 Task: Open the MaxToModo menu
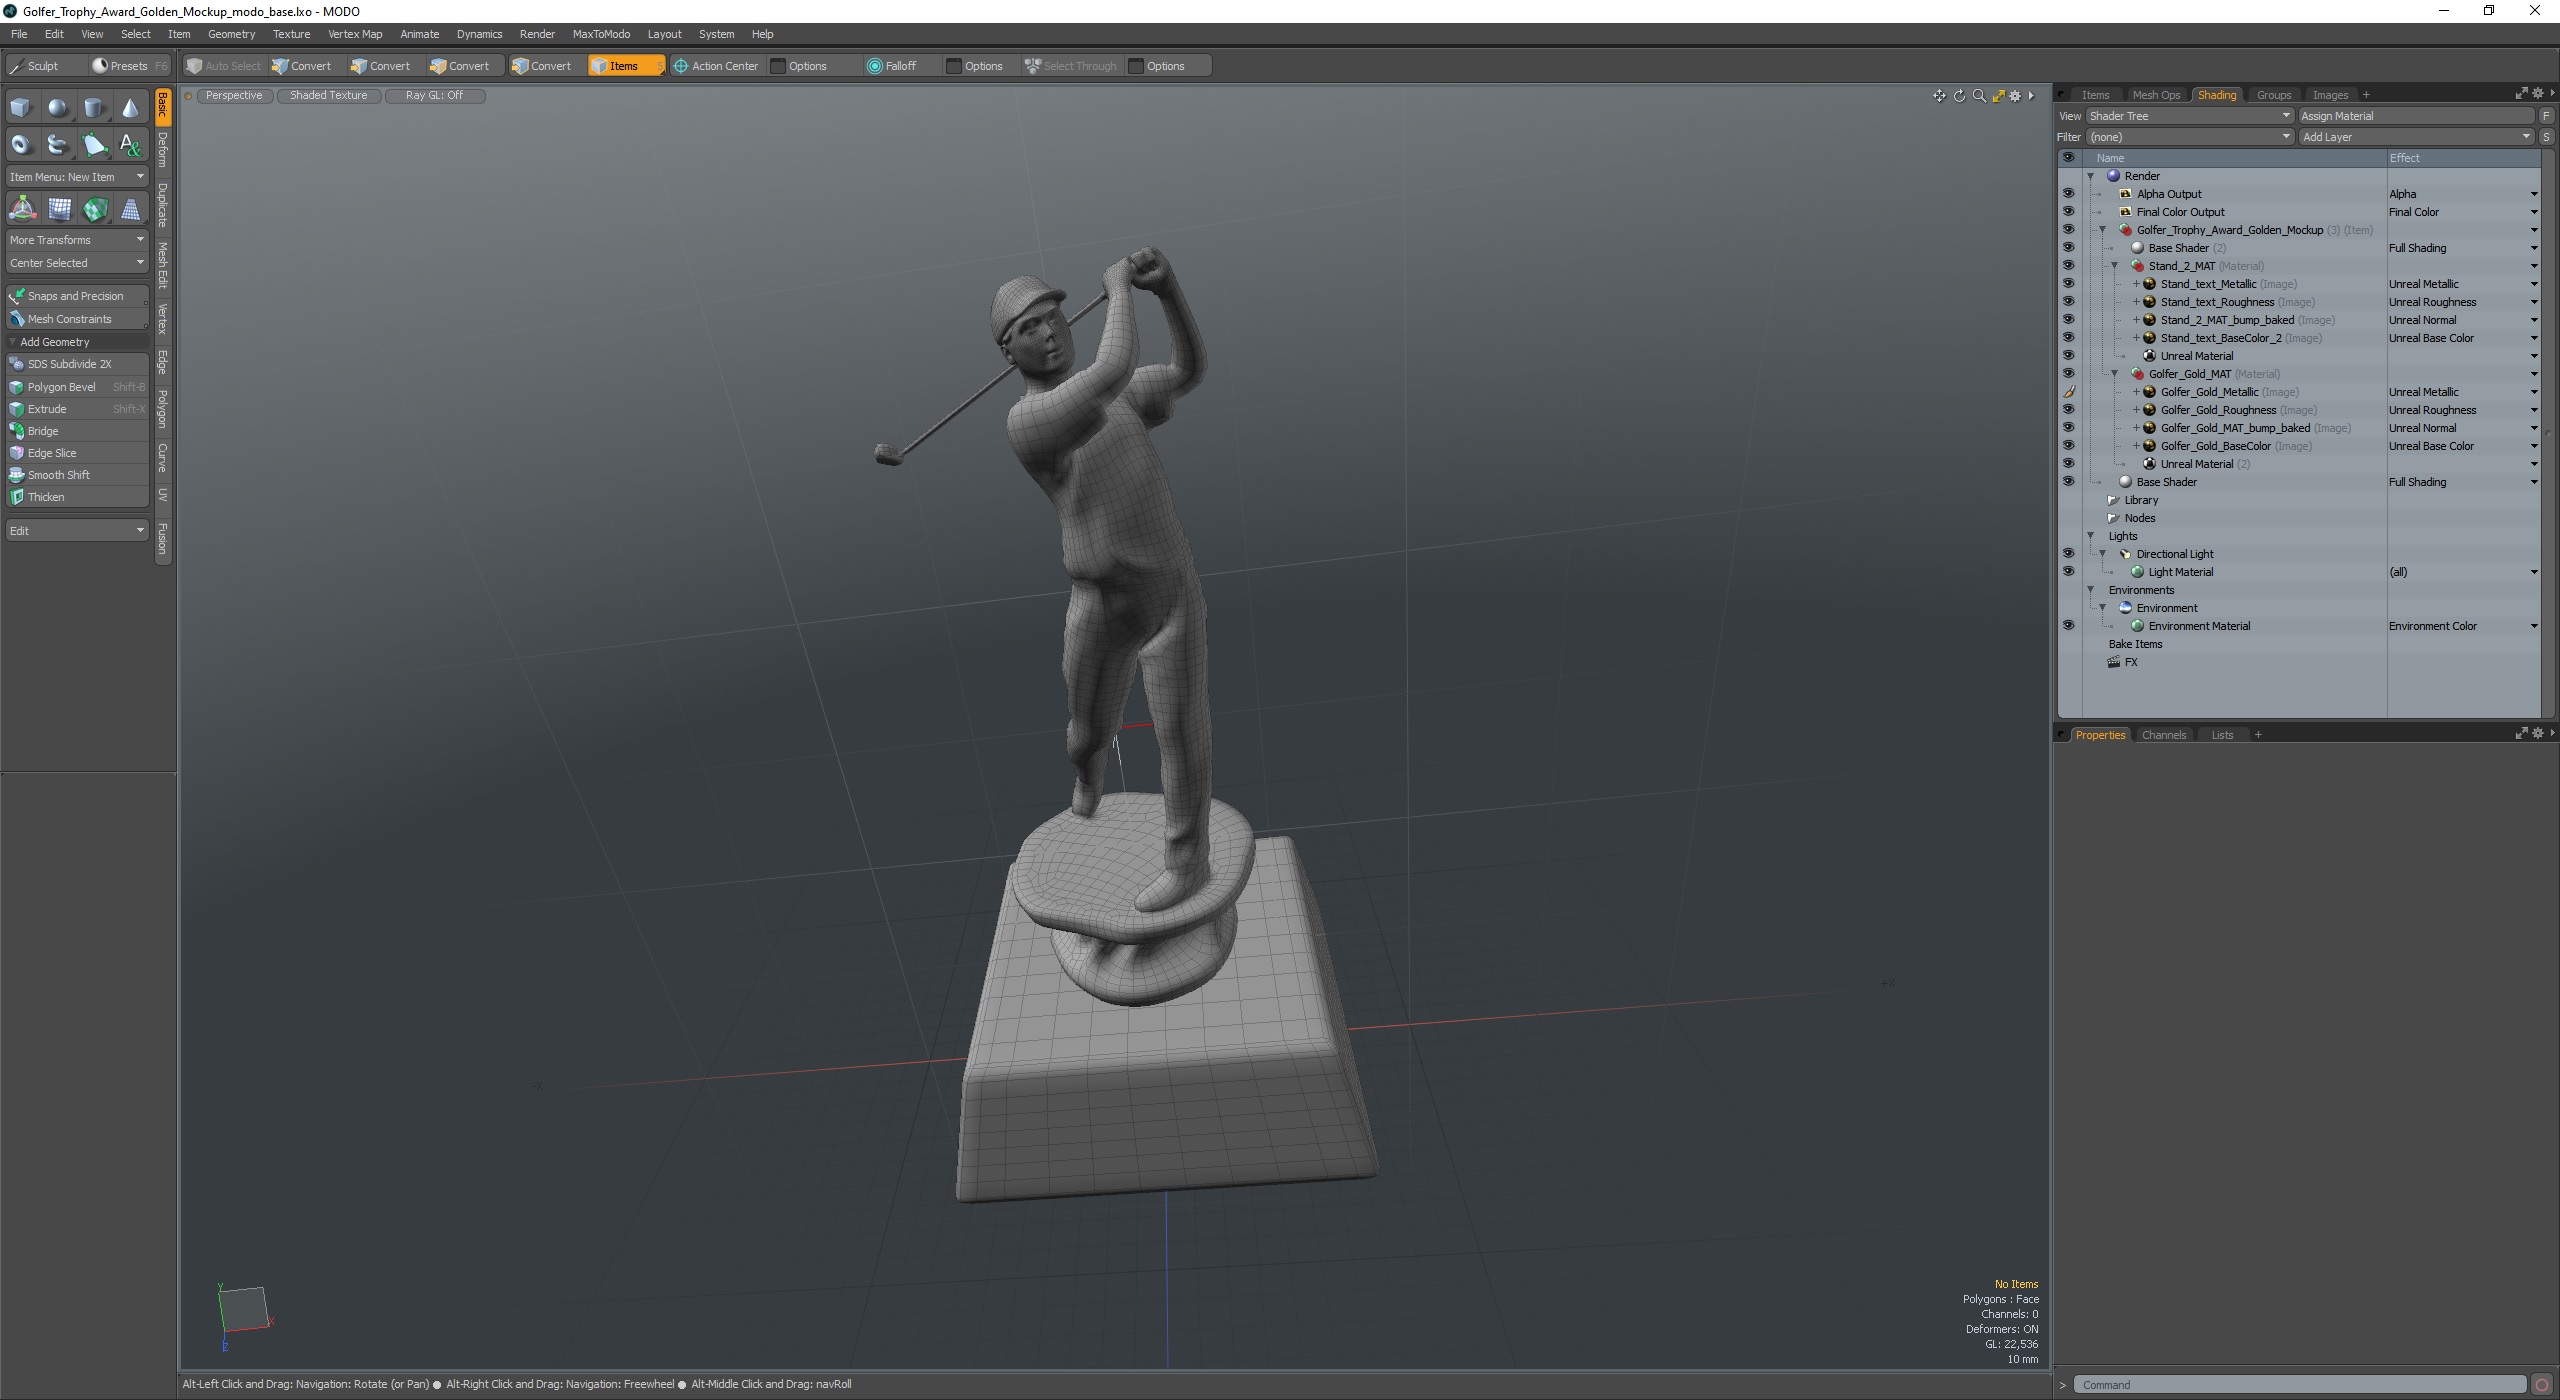[601, 34]
